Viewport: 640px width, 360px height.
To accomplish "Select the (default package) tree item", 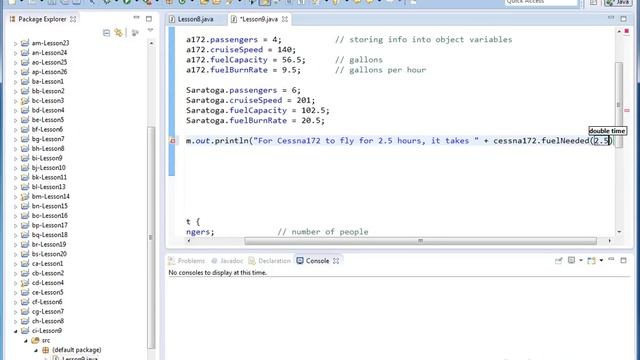I will (x=77, y=350).
